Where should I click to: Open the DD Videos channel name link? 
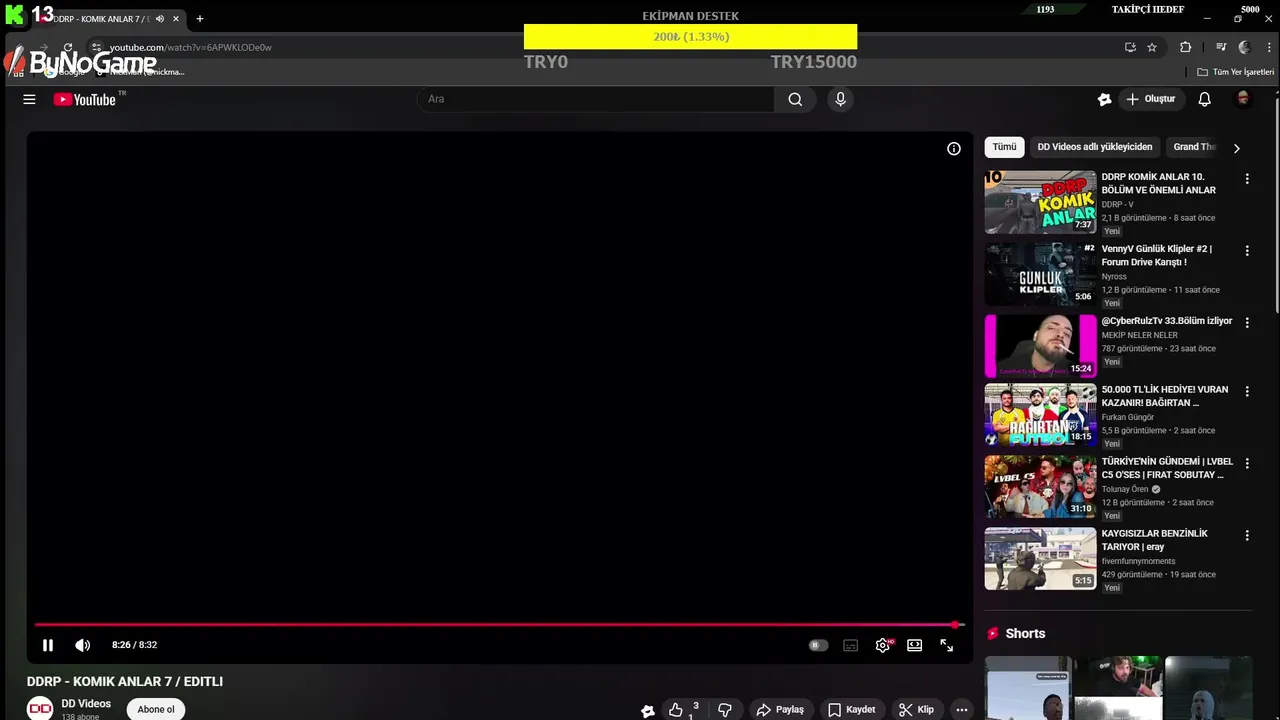86,704
